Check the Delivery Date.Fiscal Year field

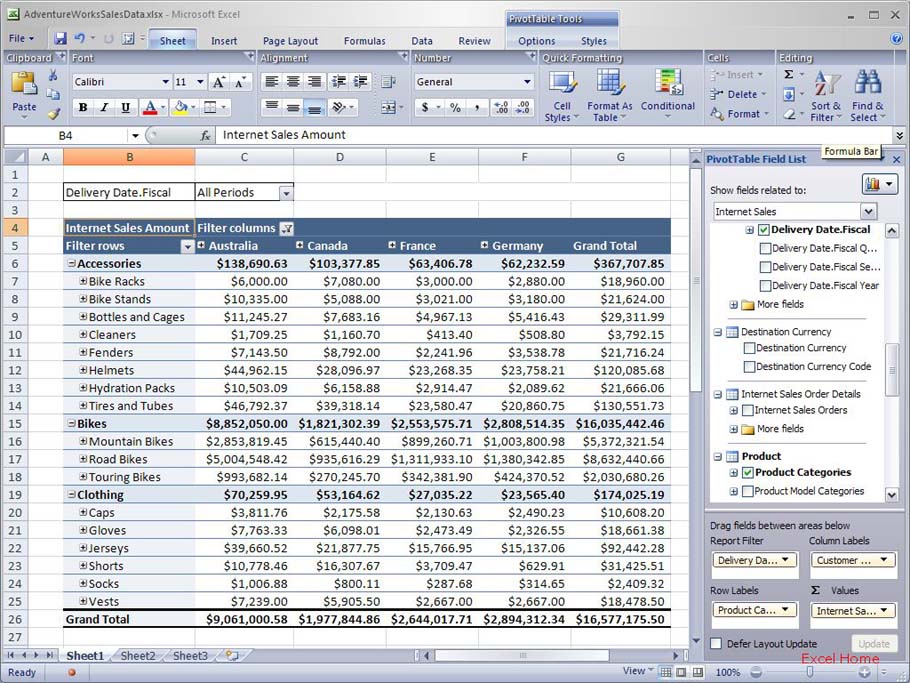pyautogui.click(x=765, y=286)
